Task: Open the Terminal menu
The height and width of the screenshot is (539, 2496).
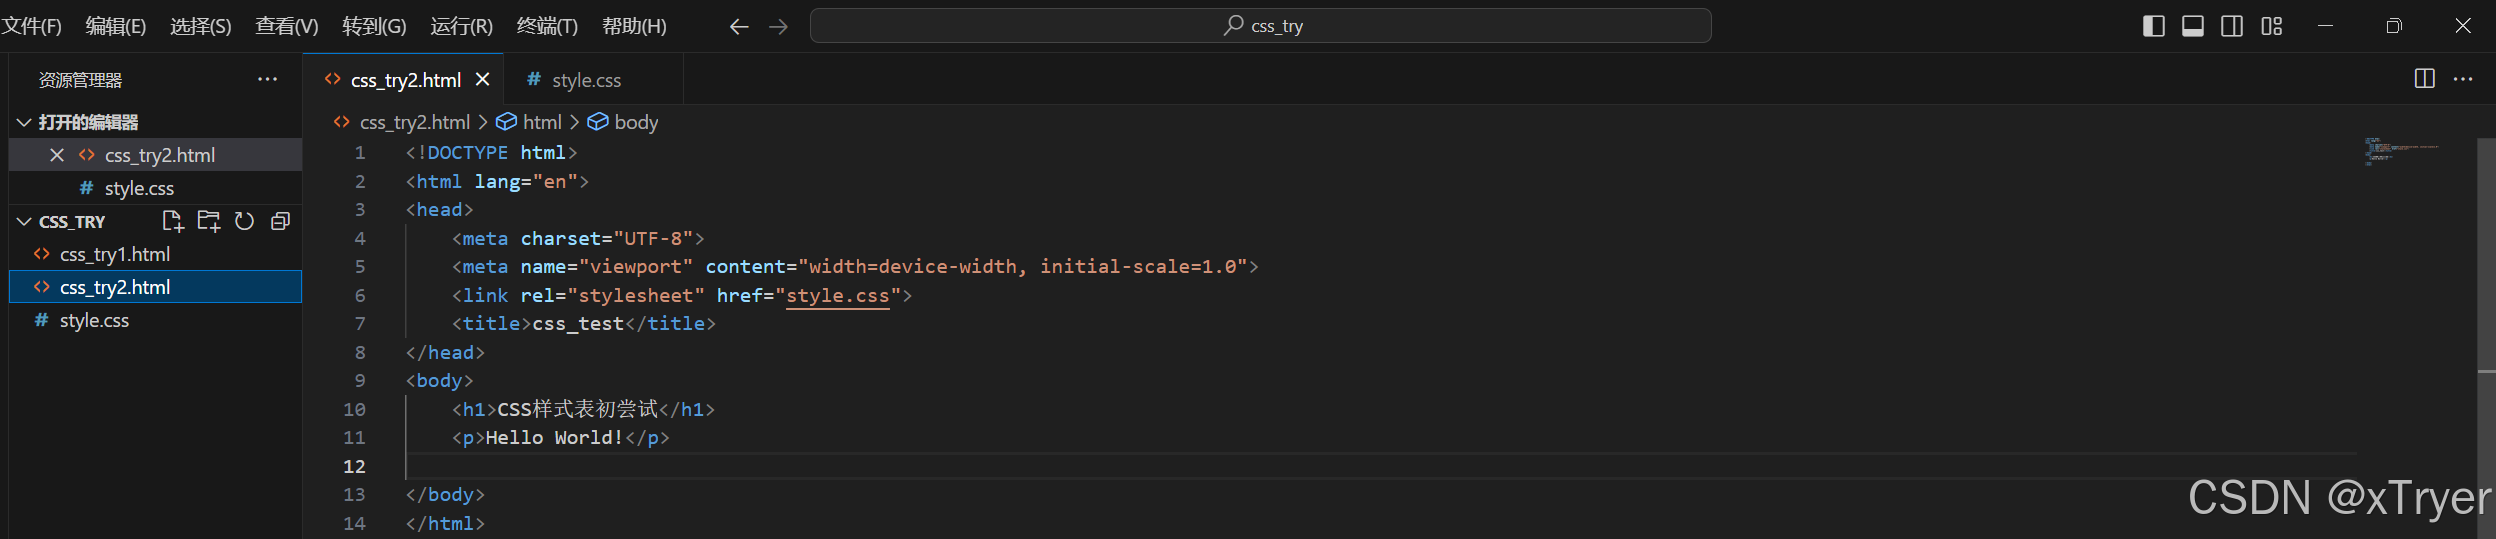Action: [547, 27]
